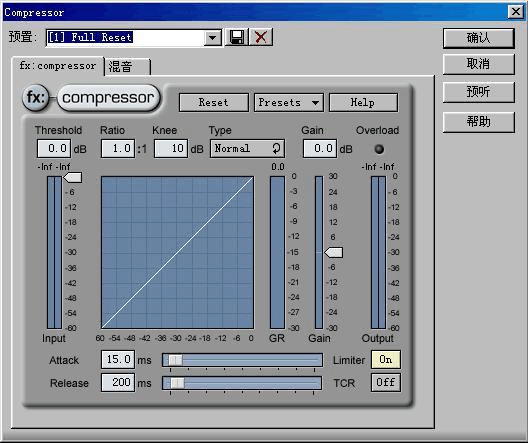Click the gain arrow handle beside Gain meter
528x443 pixels.
[334, 252]
